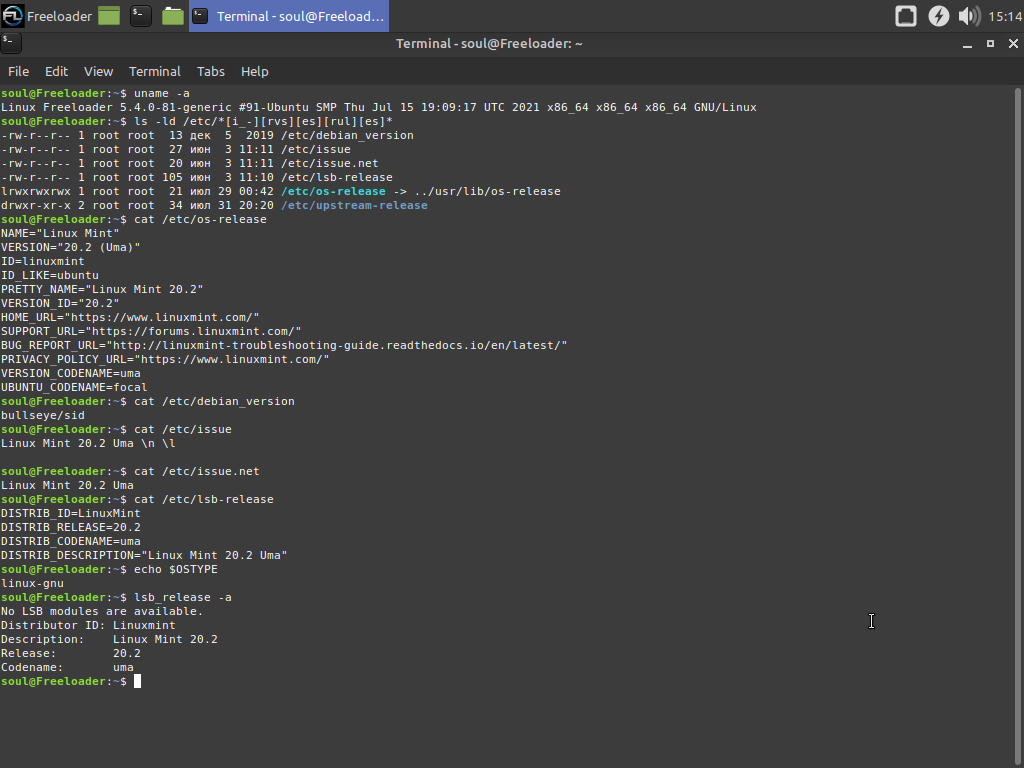
Task: Click 'No LSB modules are available.' line
Action: pos(102,611)
